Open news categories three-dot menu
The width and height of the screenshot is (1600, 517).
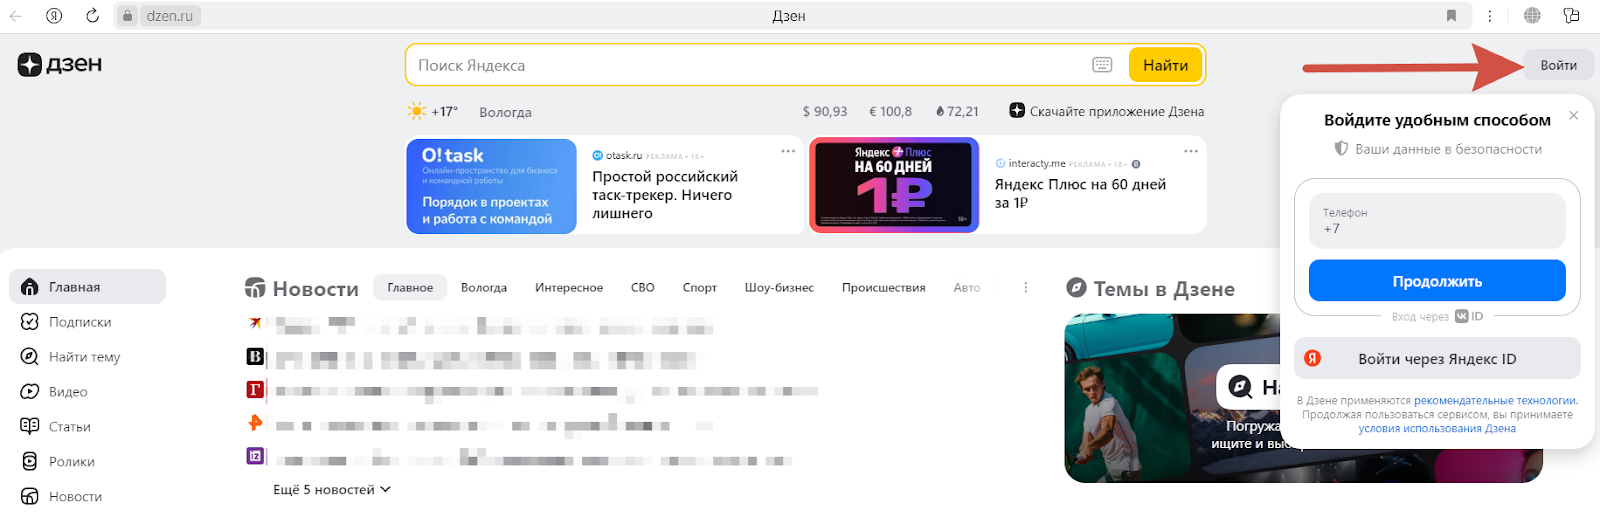pyautogui.click(x=1025, y=288)
